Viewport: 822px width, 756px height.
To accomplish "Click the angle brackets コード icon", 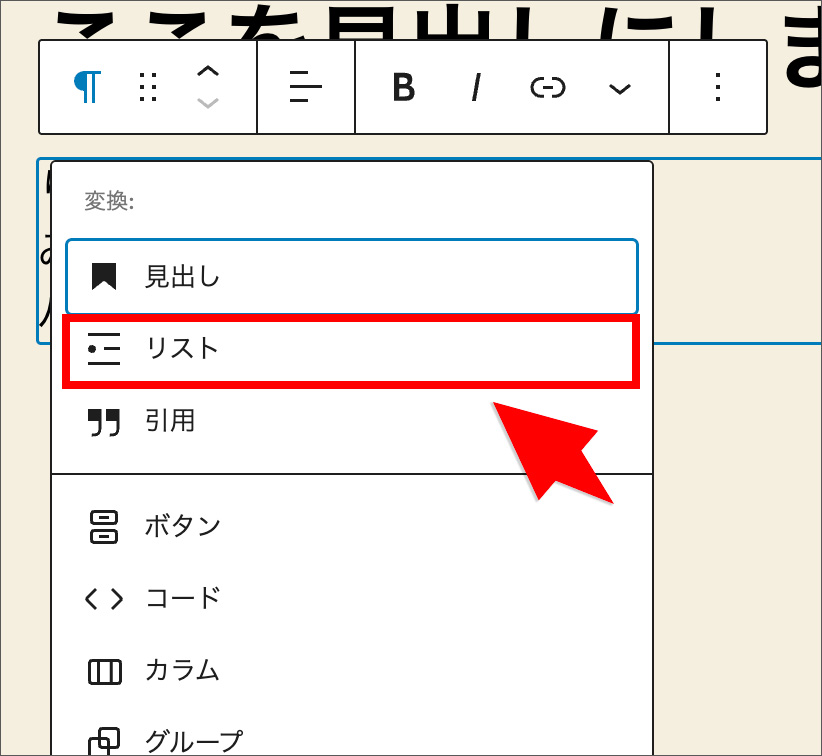I will click(x=104, y=599).
